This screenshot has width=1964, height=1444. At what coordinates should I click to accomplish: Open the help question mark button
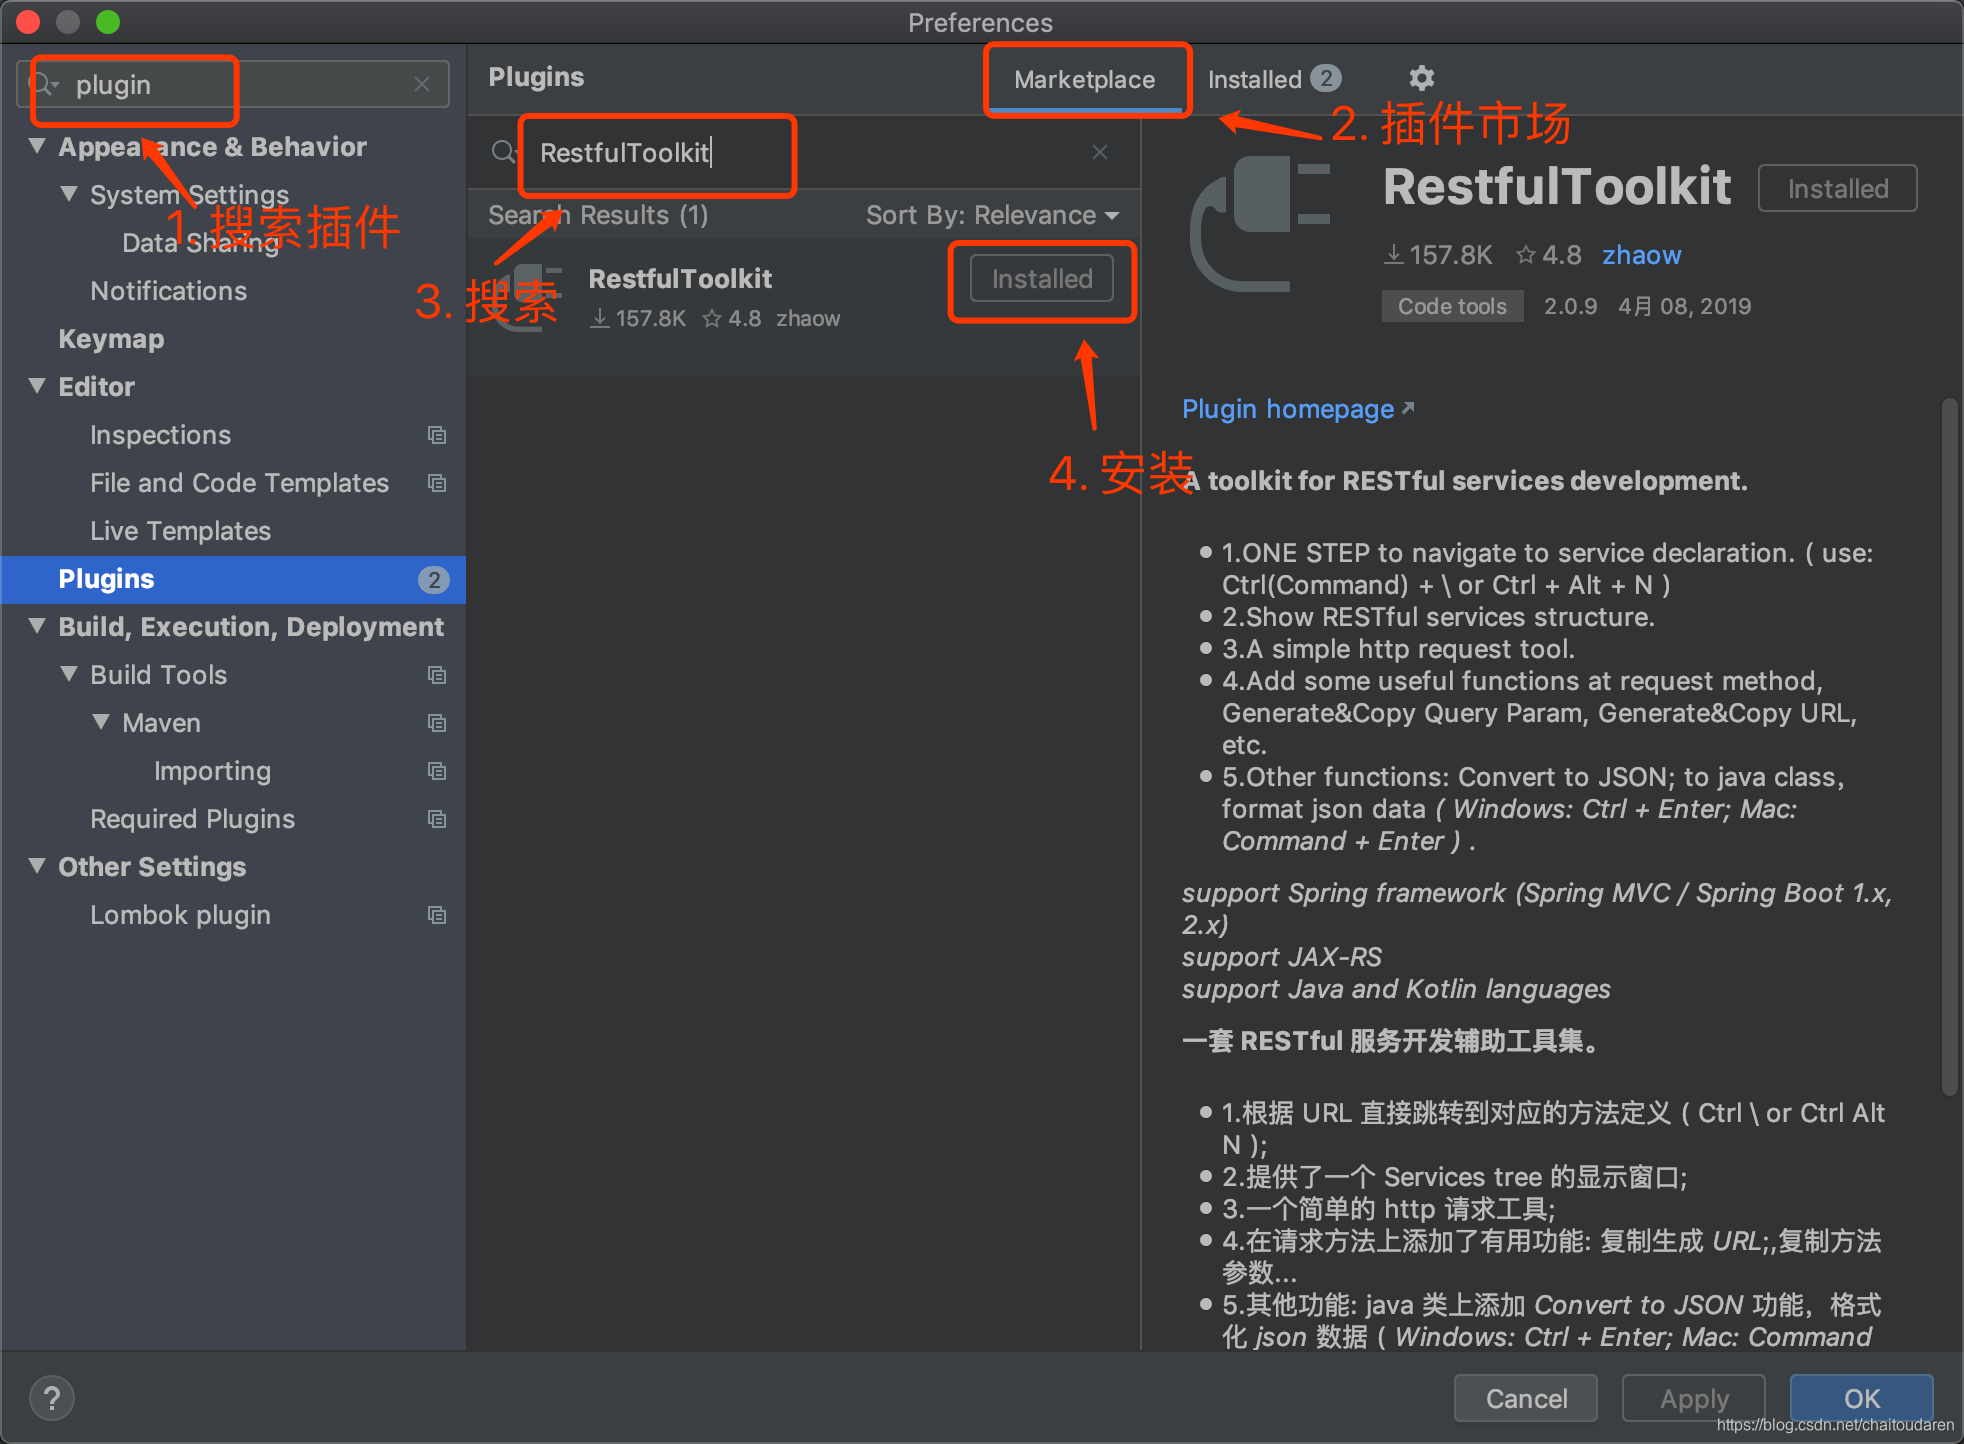52,1398
